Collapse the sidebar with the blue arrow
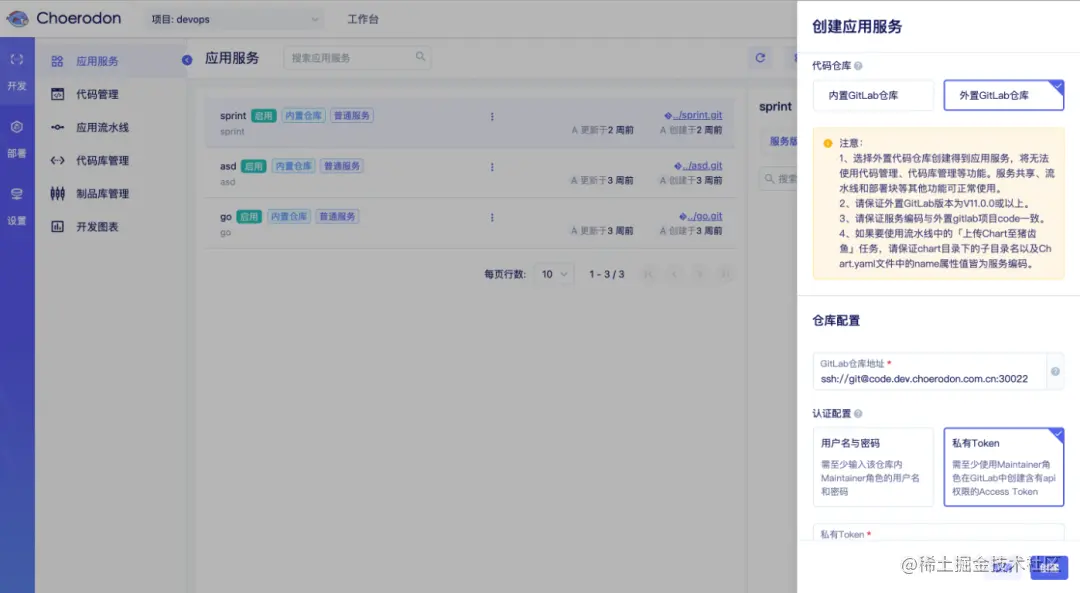The width and height of the screenshot is (1080, 593). [187, 60]
